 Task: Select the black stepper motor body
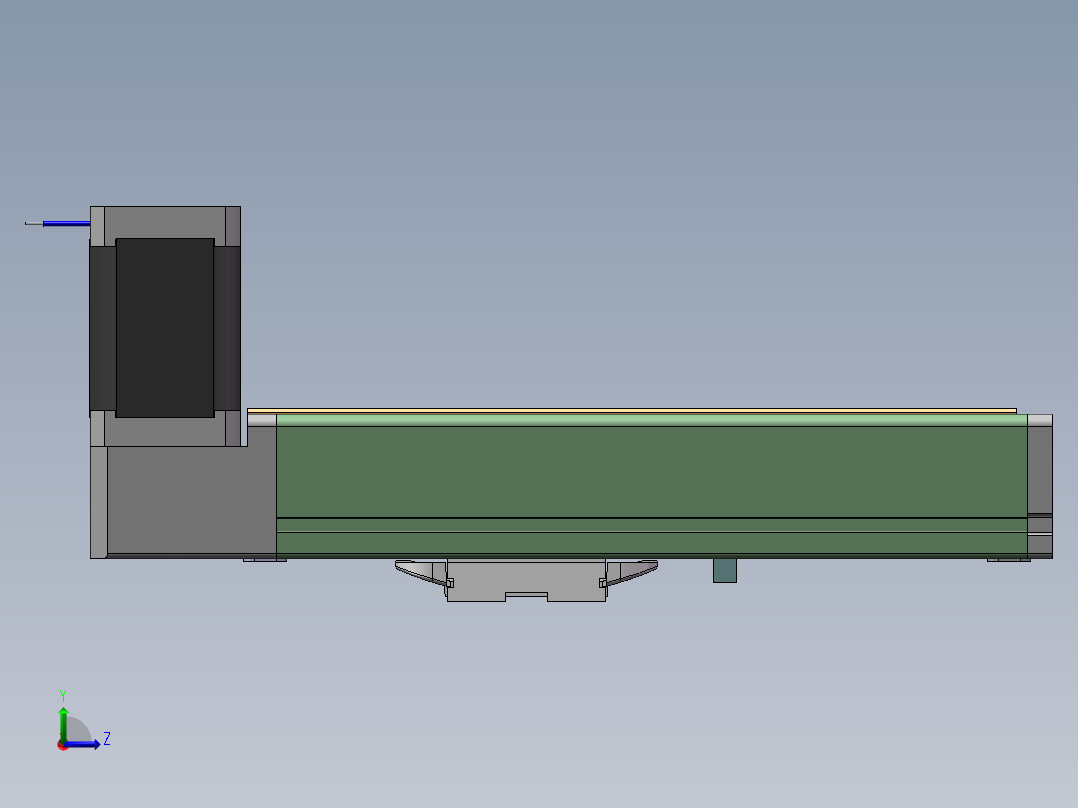pyautogui.click(x=165, y=330)
